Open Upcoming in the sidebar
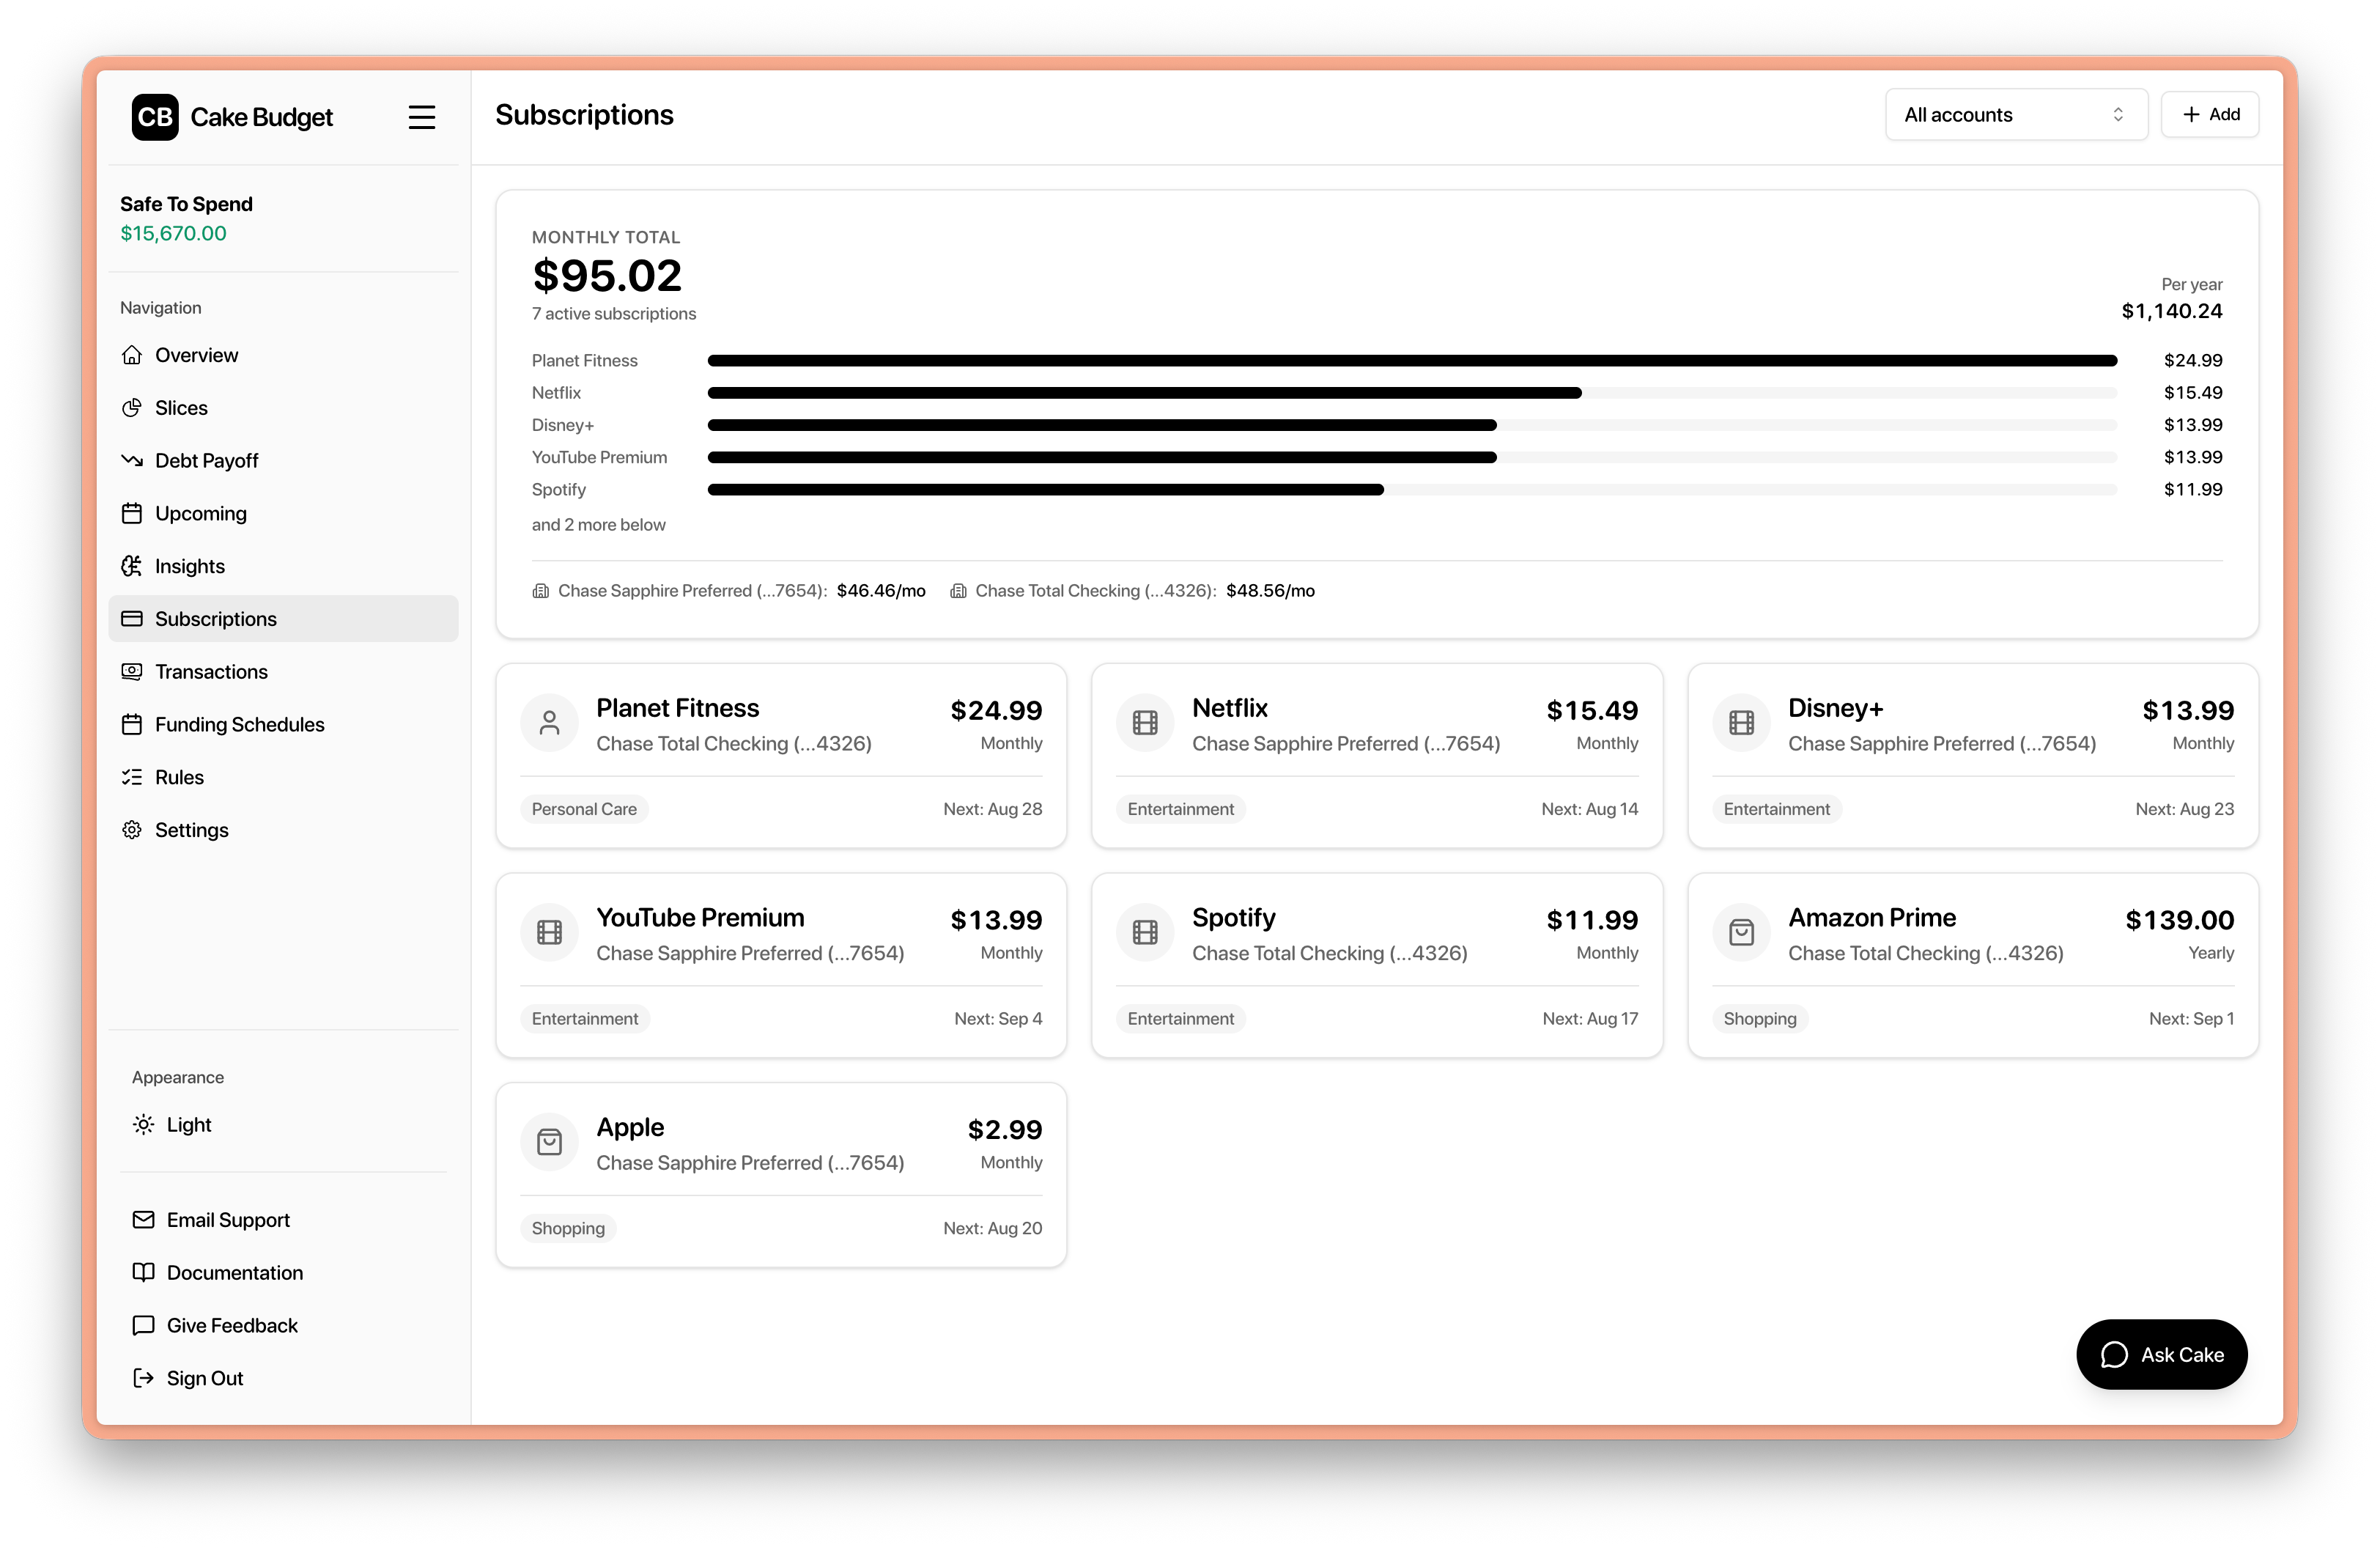 pyautogui.click(x=283, y=513)
